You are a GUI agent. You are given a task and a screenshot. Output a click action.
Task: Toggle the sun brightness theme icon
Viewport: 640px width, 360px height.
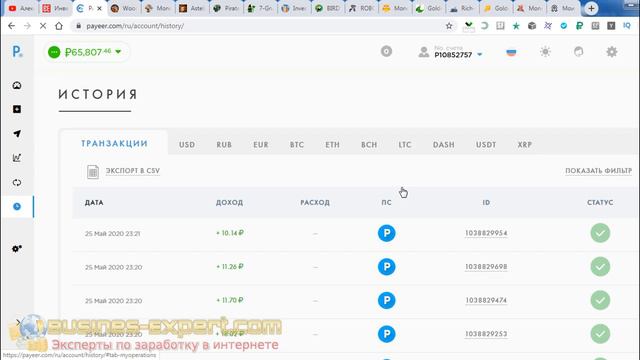(x=545, y=52)
